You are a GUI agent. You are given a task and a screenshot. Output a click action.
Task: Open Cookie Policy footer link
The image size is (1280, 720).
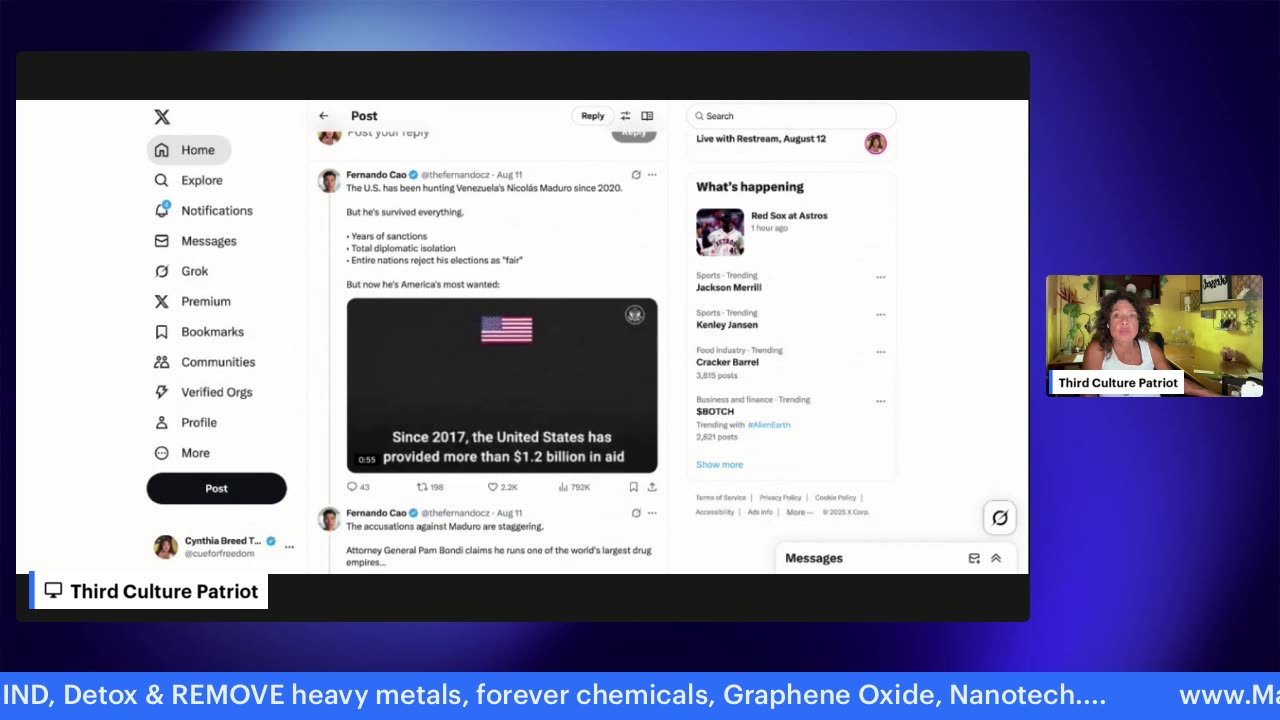835,498
